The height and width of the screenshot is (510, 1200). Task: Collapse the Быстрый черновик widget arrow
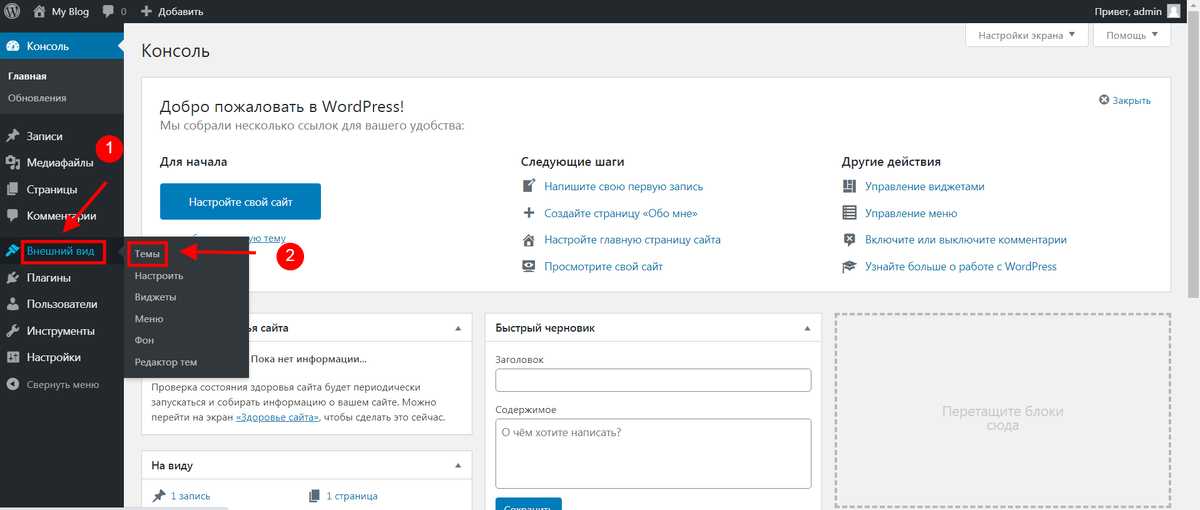click(807, 328)
